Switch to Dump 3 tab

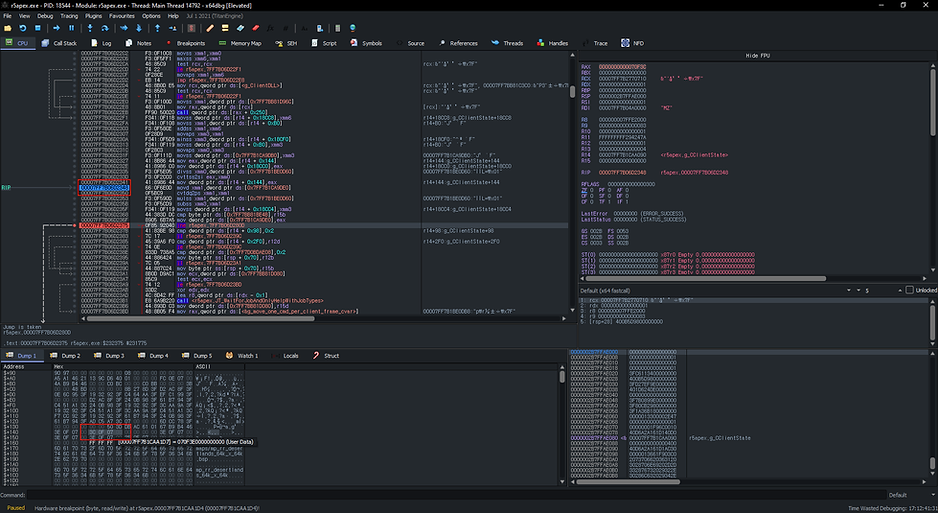(109, 356)
